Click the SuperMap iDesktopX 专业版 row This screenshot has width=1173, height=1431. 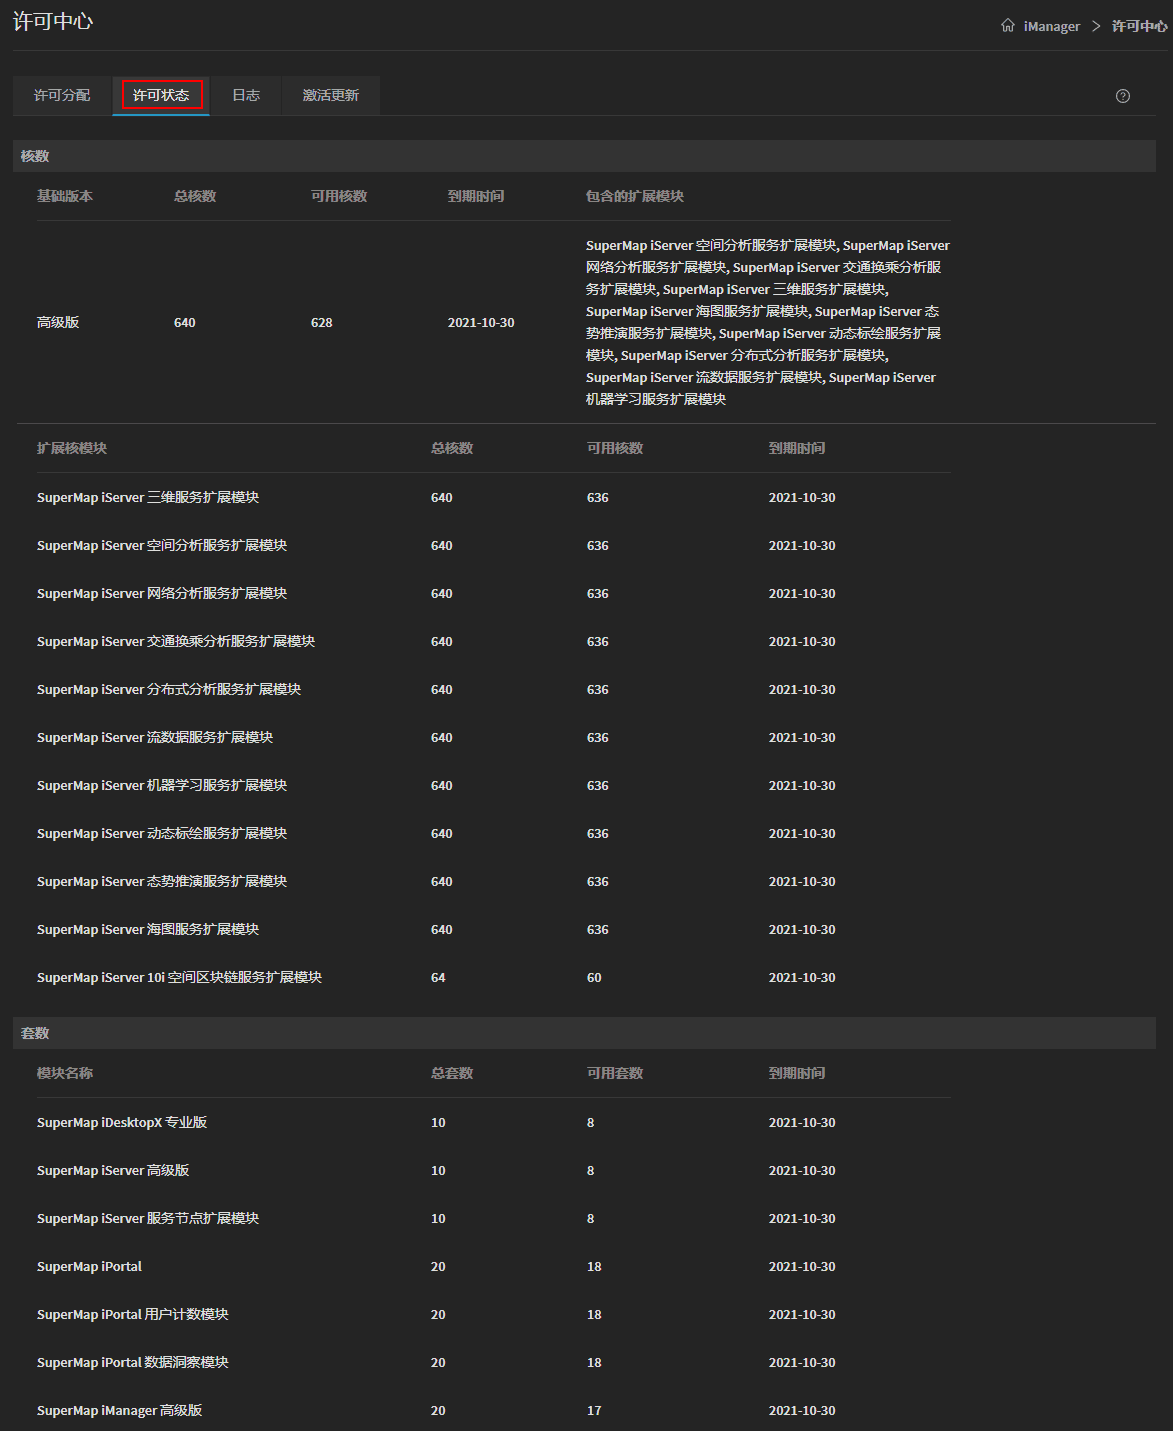tap(122, 1122)
